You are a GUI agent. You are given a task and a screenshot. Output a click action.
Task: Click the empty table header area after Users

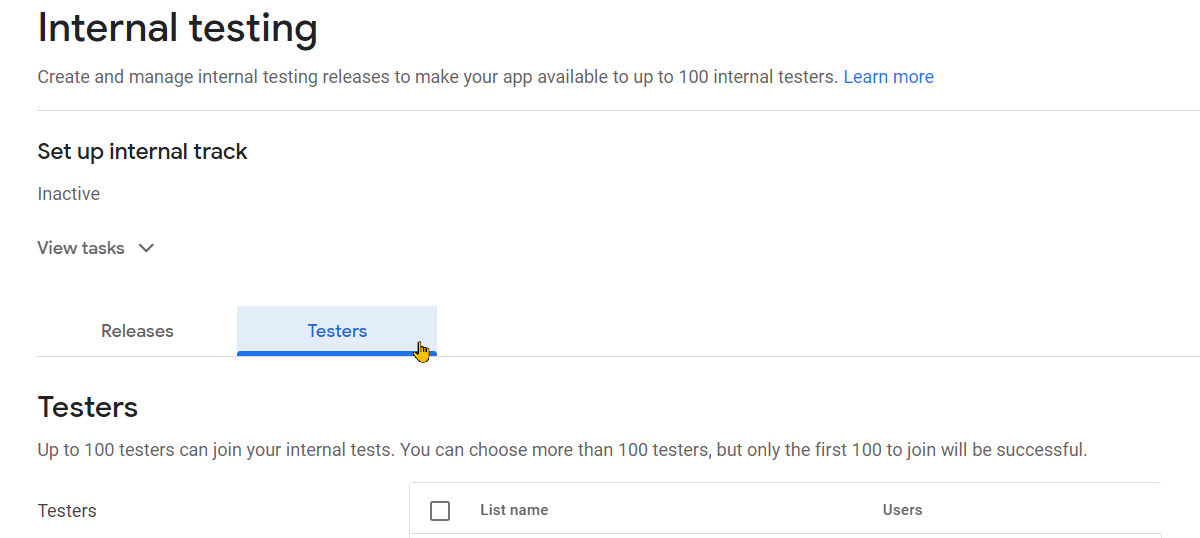tap(1041, 510)
